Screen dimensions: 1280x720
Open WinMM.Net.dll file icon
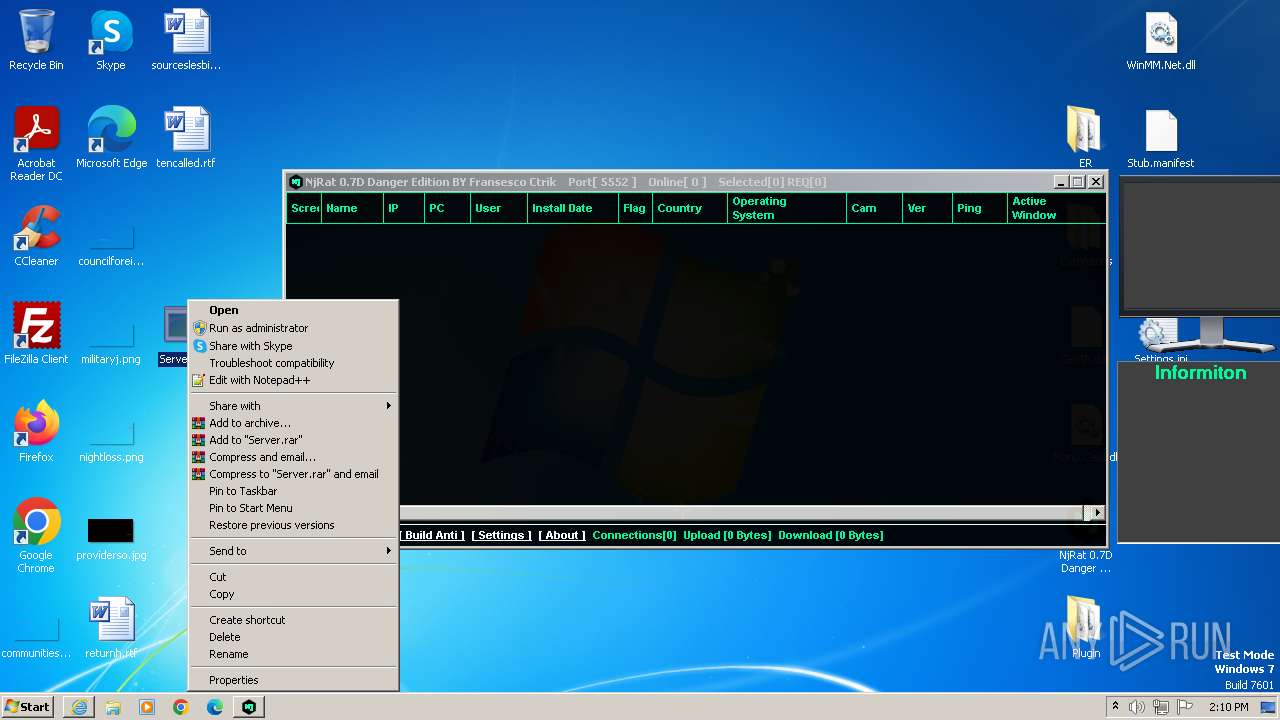(1161, 40)
